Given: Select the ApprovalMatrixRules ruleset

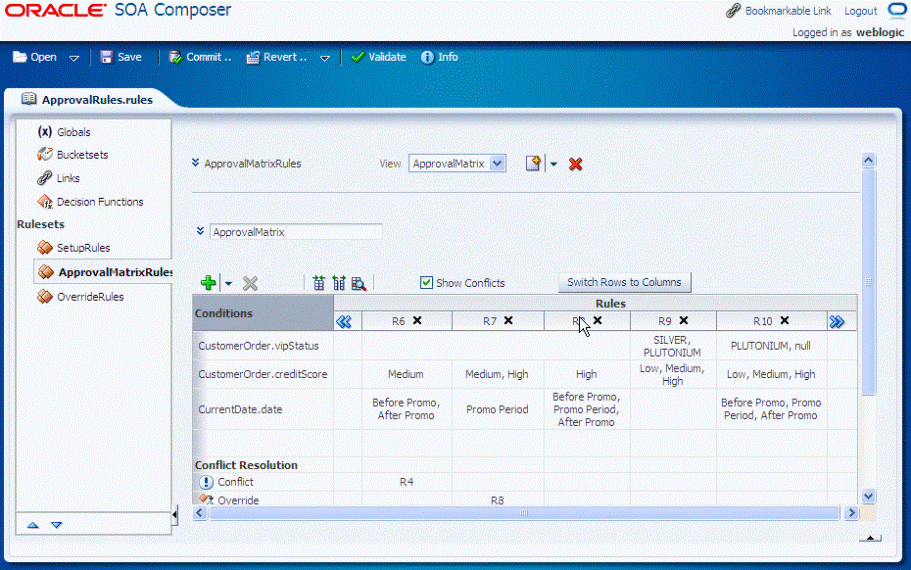Looking at the screenshot, I should point(115,272).
